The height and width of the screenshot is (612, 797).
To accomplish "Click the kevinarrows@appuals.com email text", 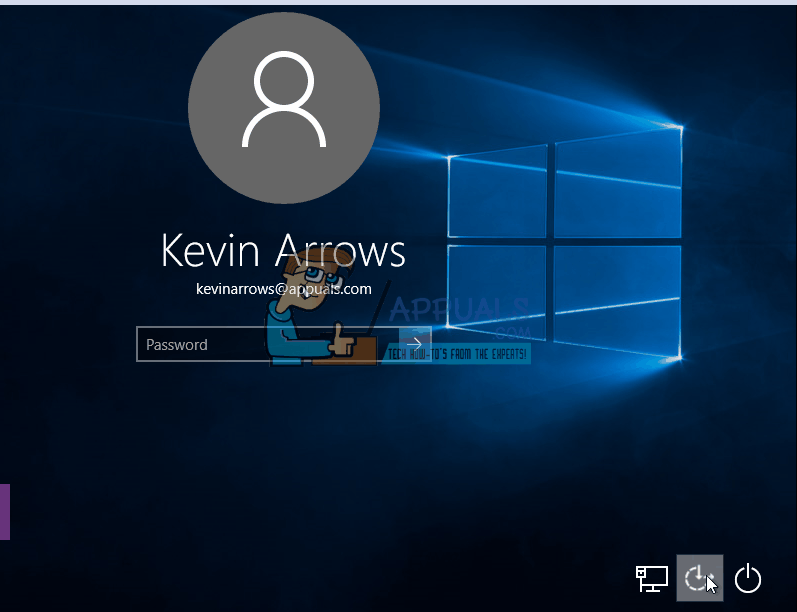I will pos(283,289).
